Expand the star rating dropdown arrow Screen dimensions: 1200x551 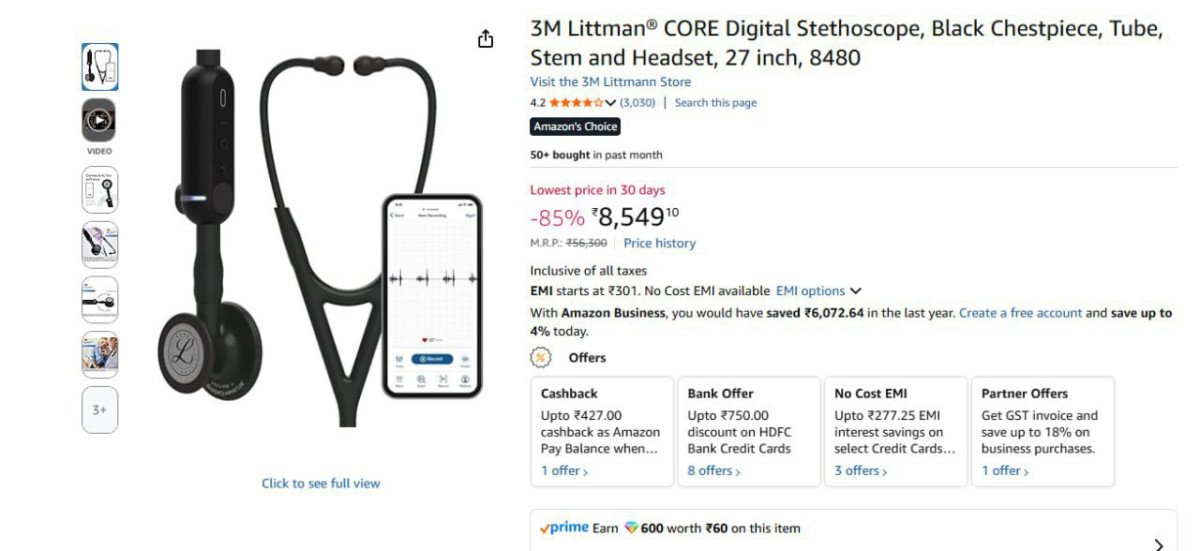point(611,103)
